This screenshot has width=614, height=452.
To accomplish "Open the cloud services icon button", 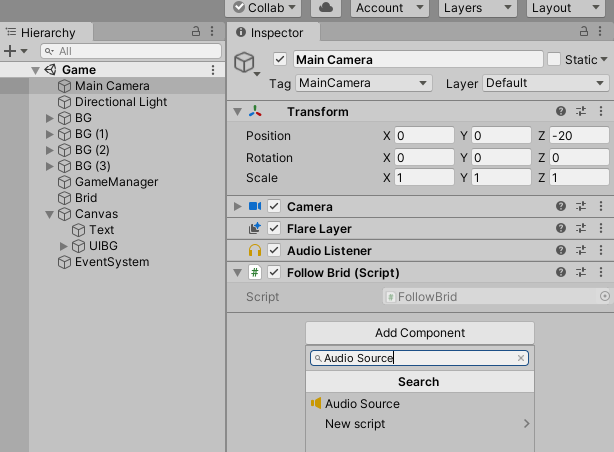I will (x=326, y=8).
